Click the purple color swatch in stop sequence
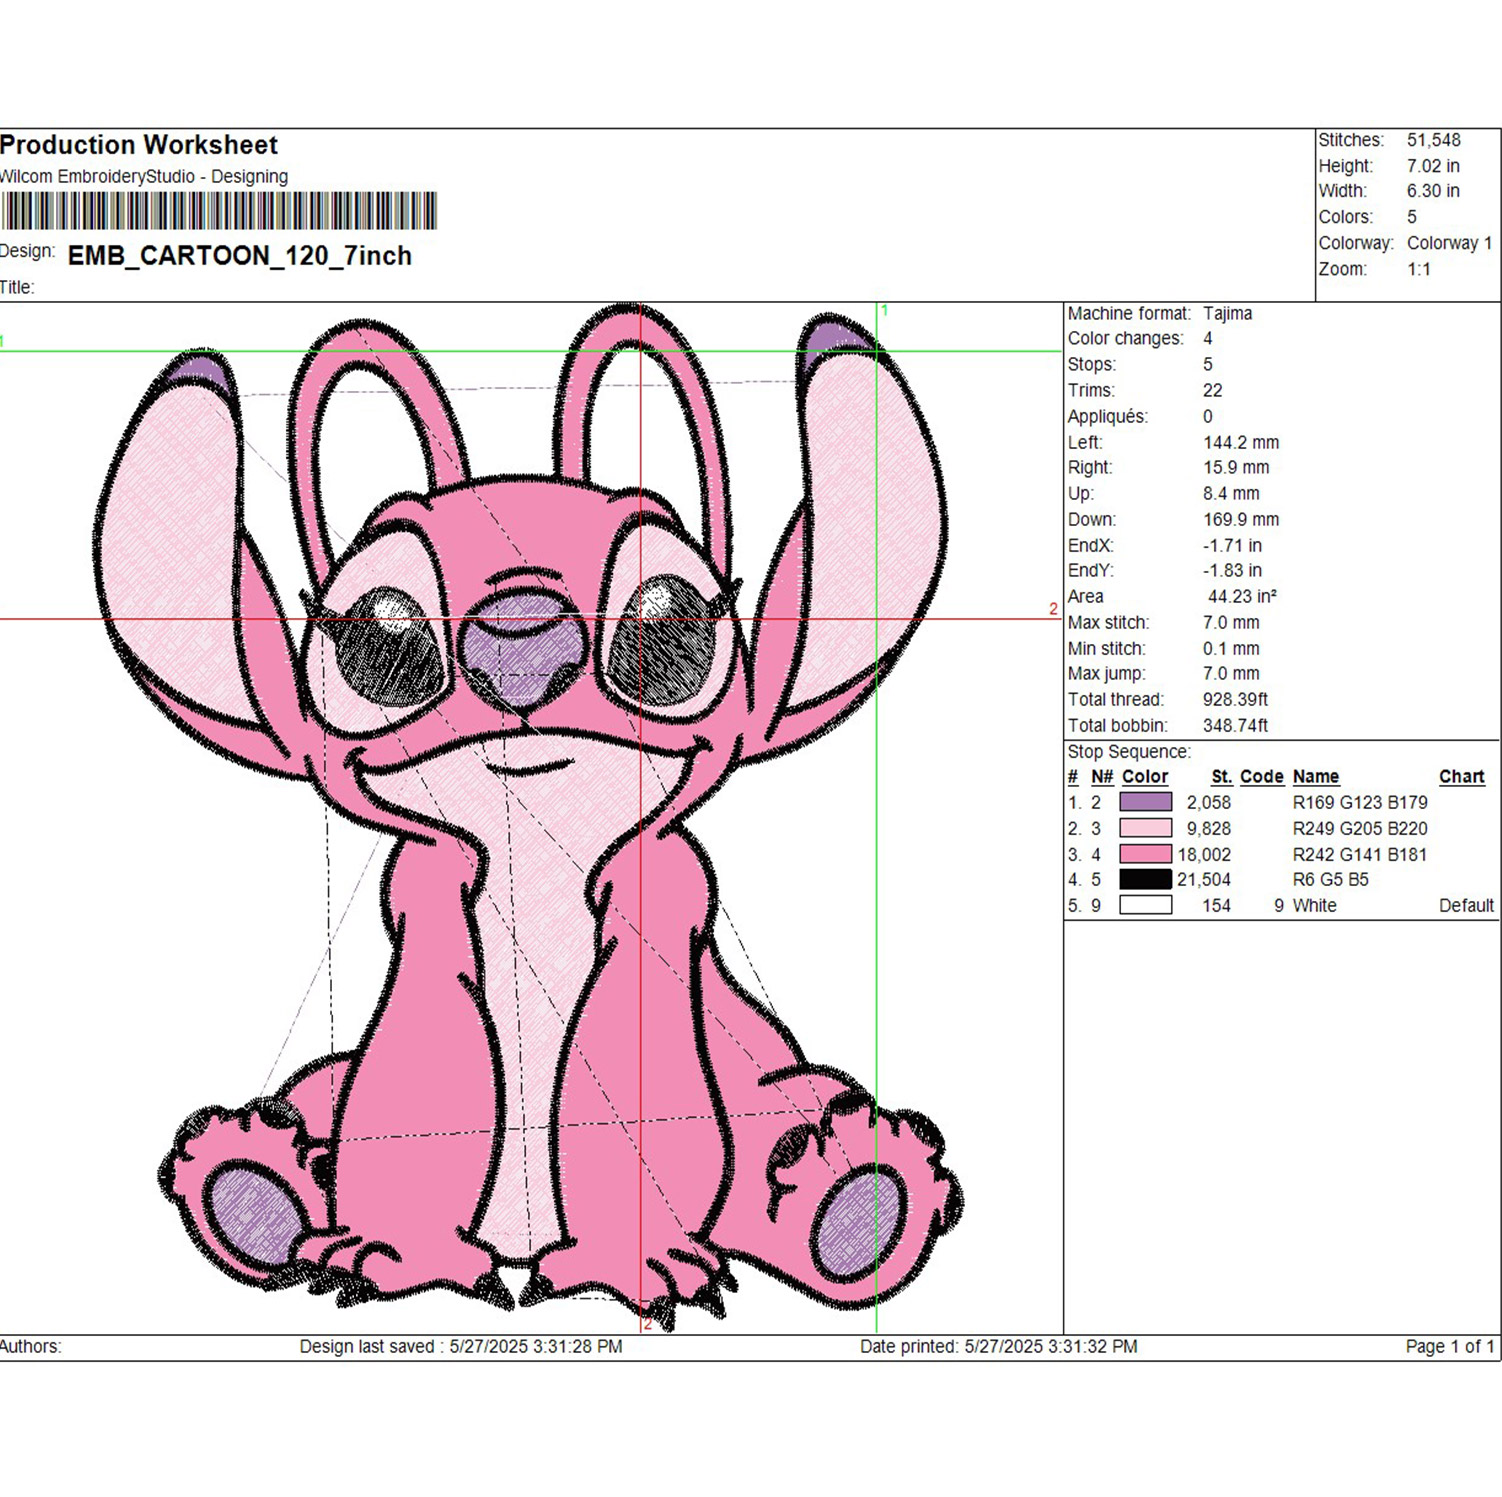 point(1145,801)
